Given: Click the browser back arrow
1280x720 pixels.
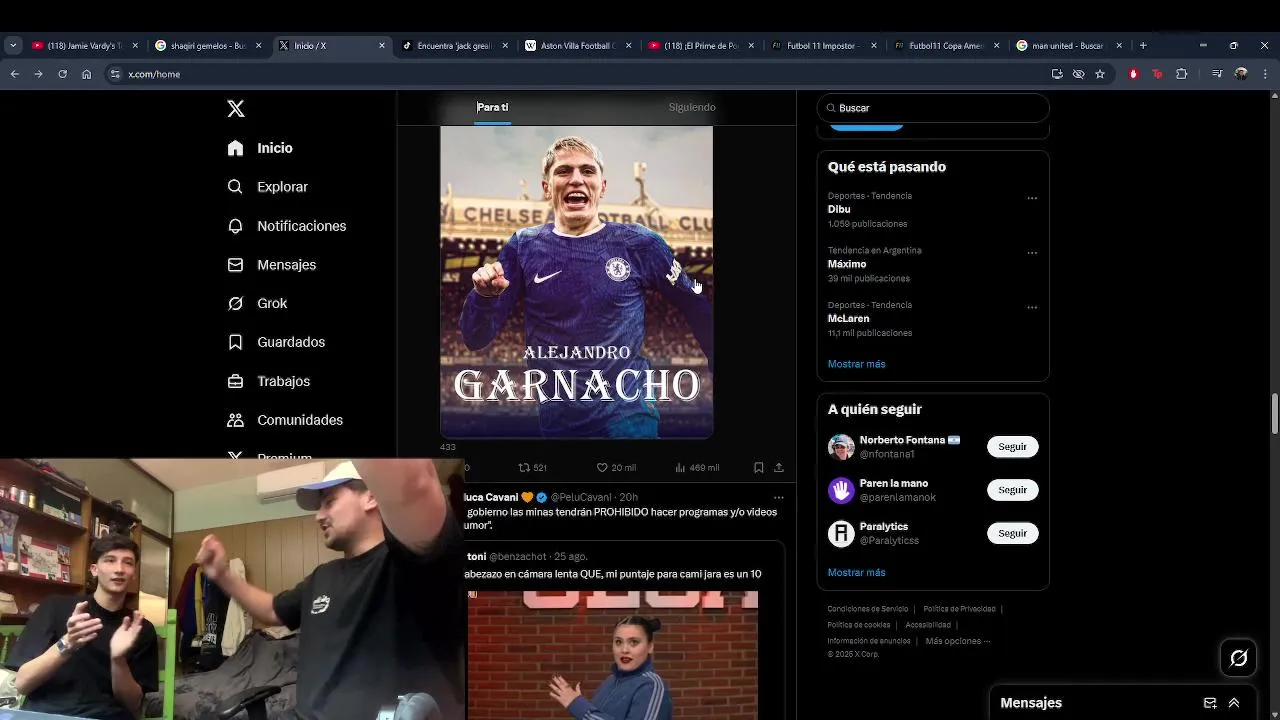Looking at the screenshot, I should [14, 74].
